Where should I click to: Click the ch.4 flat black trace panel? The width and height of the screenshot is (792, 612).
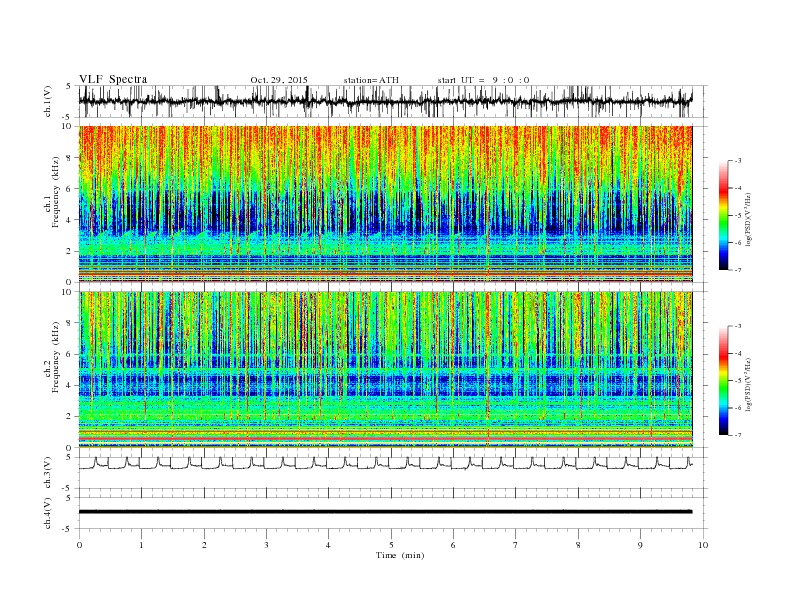coord(393,513)
